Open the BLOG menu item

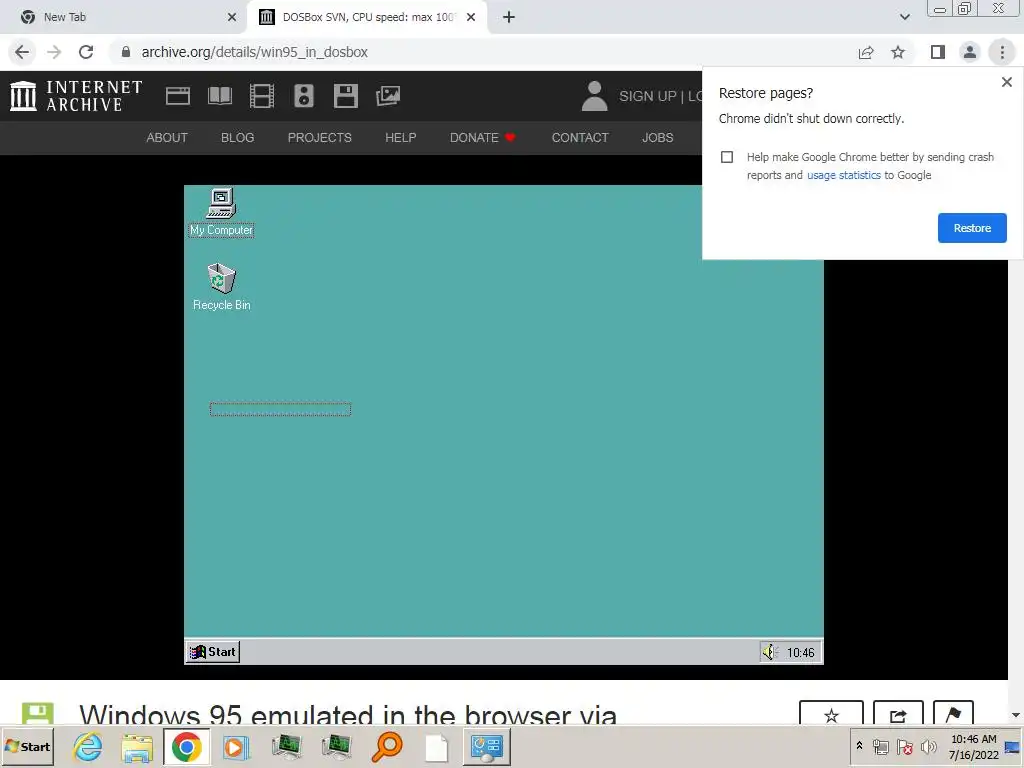point(237,138)
